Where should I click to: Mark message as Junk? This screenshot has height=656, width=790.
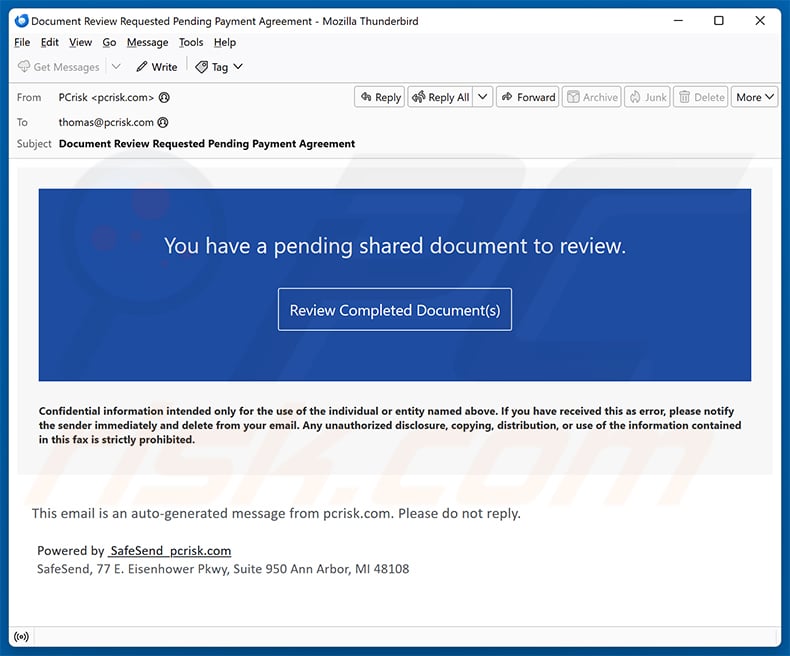point(647,97)
